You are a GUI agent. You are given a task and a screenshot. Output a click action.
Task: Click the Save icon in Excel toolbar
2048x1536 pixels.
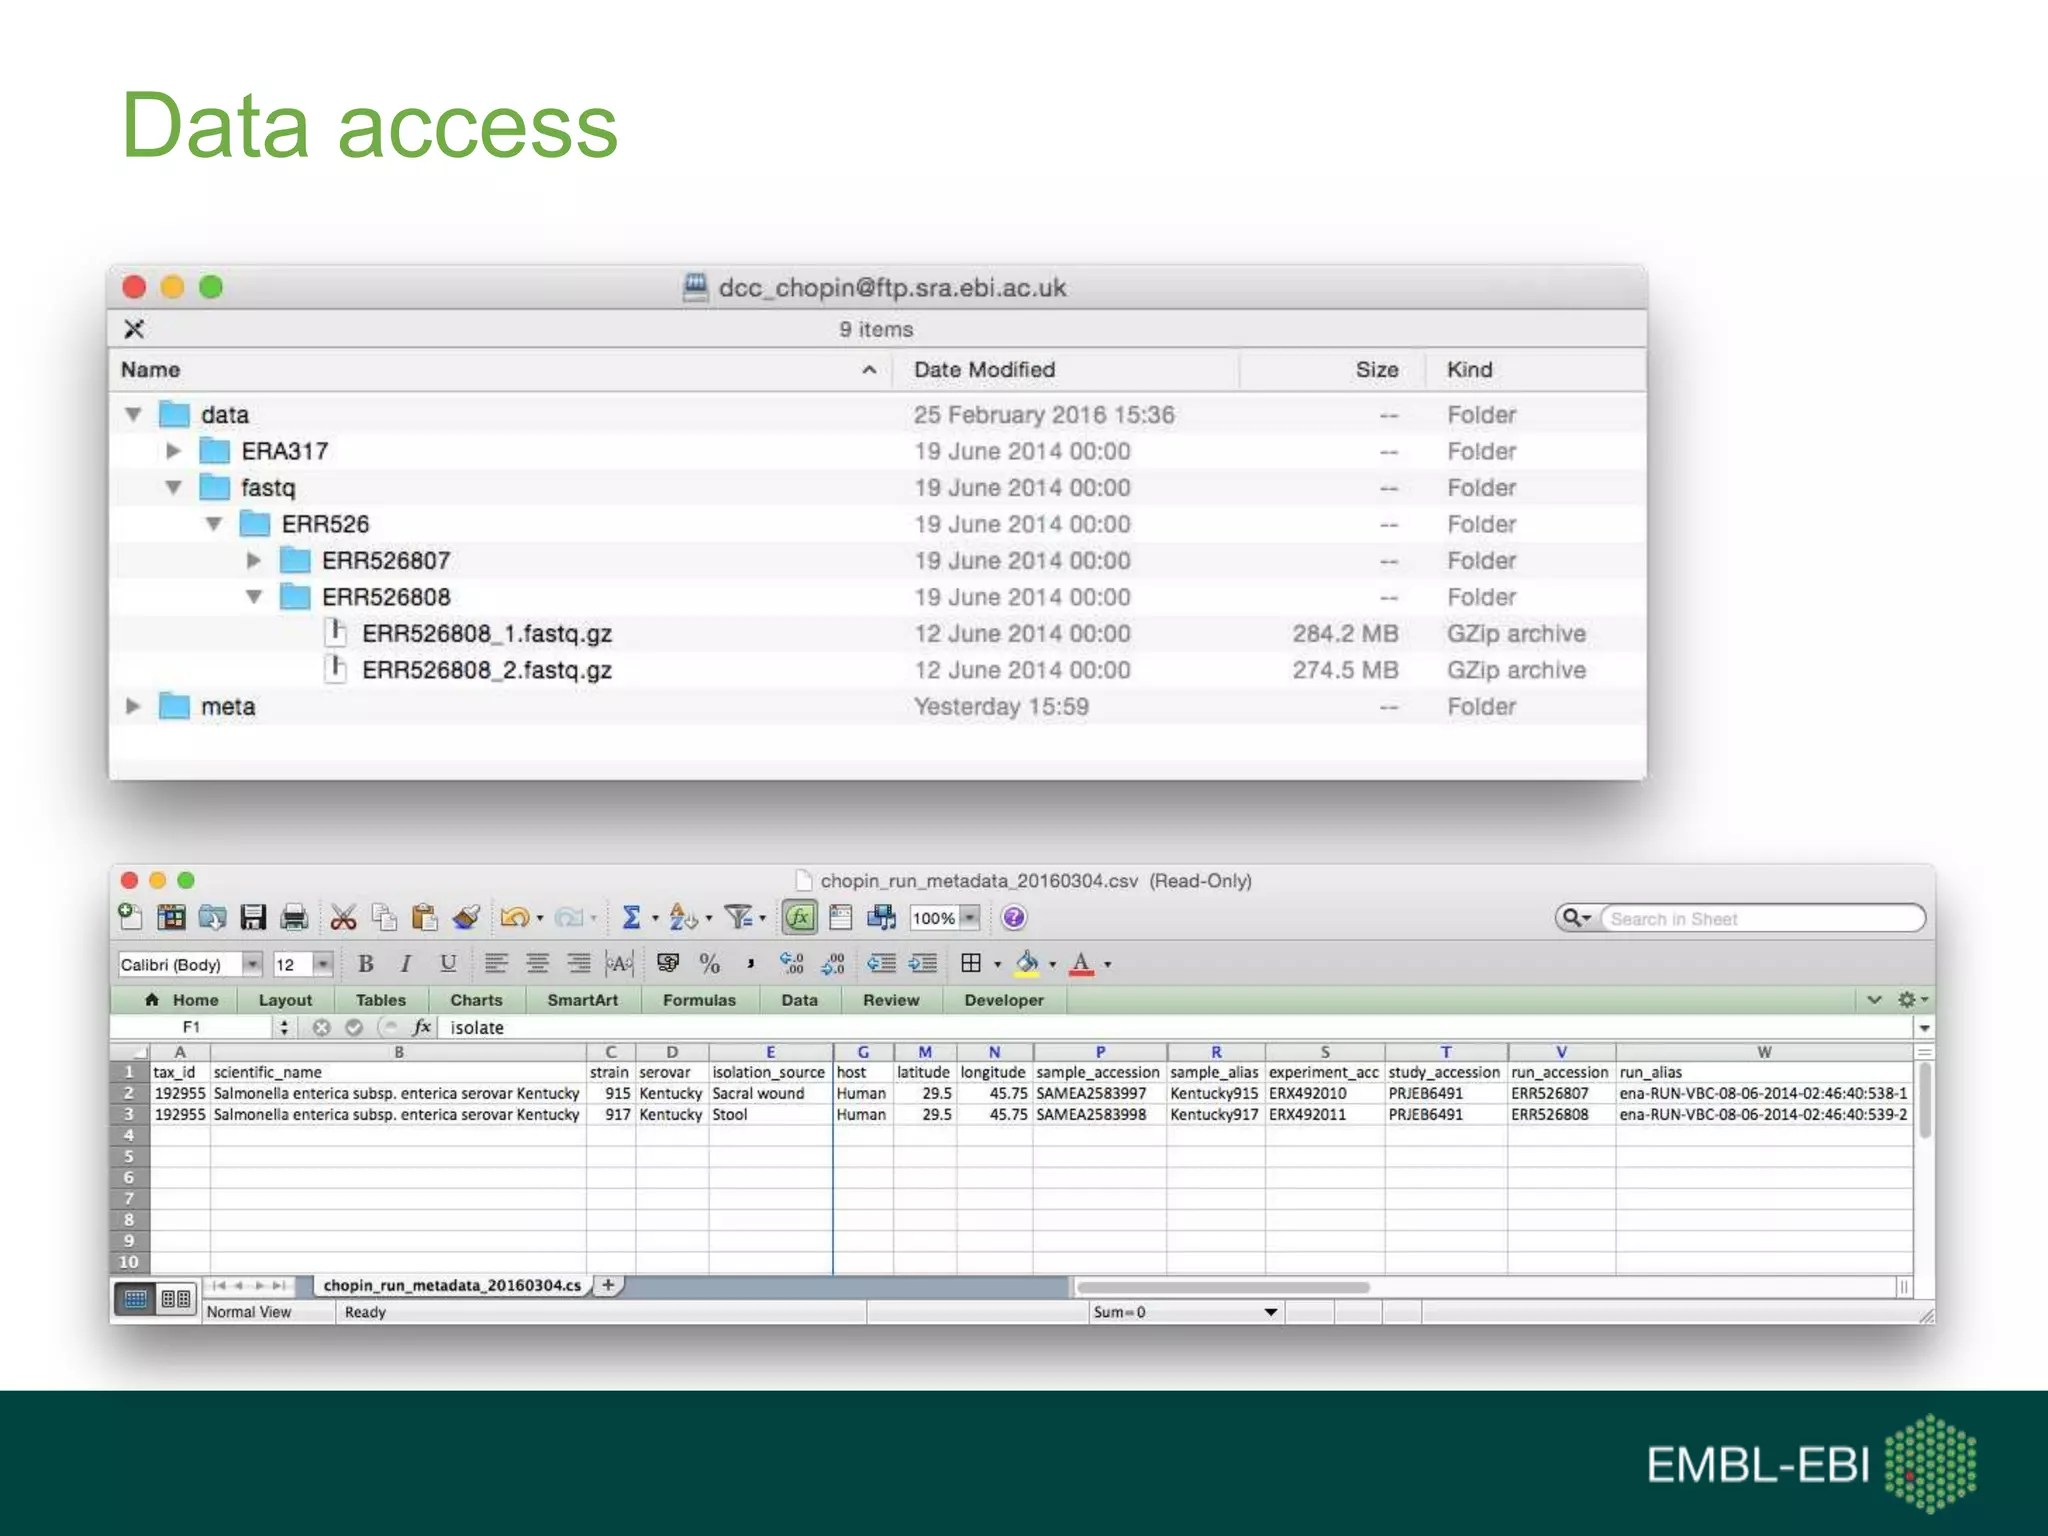(253, 917)
